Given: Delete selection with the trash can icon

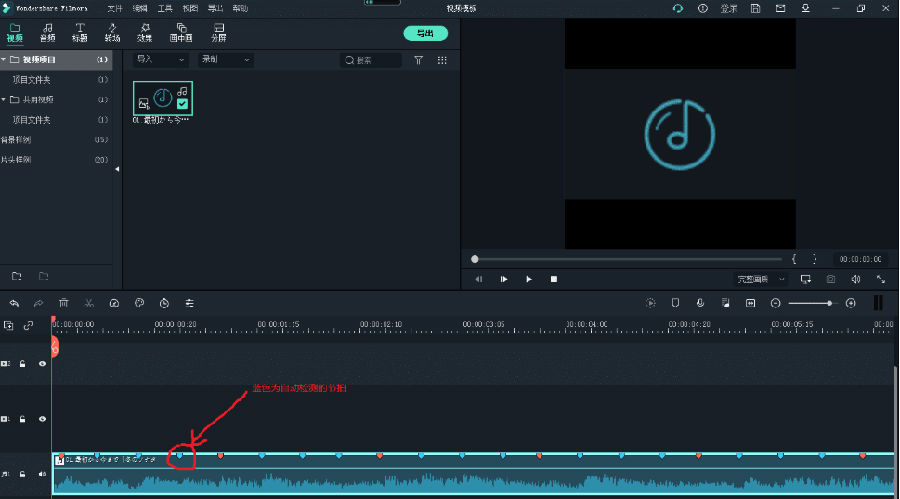Looking at the screenshot, I should pos(64,303).
